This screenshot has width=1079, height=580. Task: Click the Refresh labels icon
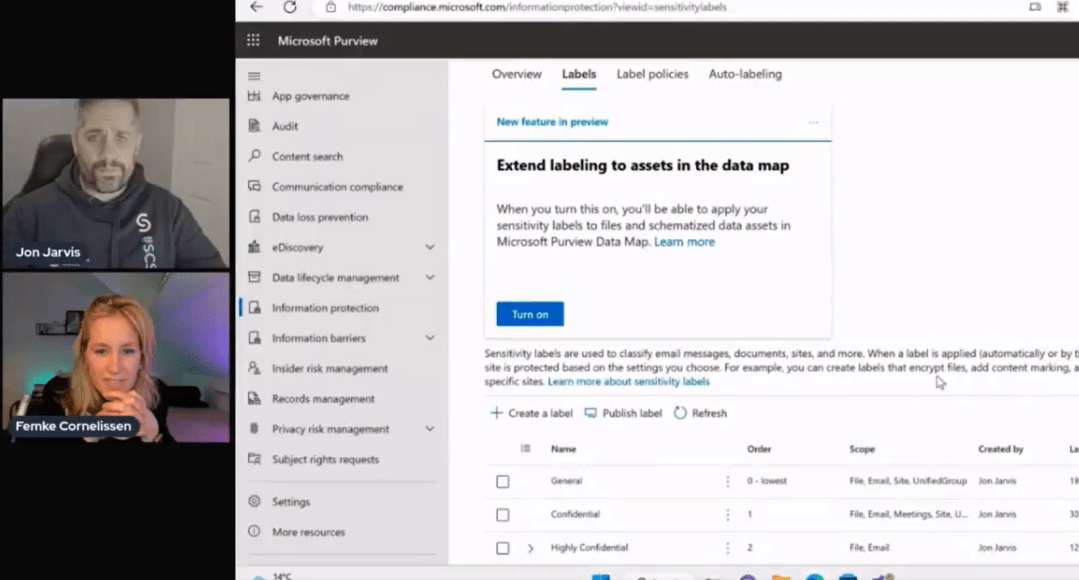point(681,413)
